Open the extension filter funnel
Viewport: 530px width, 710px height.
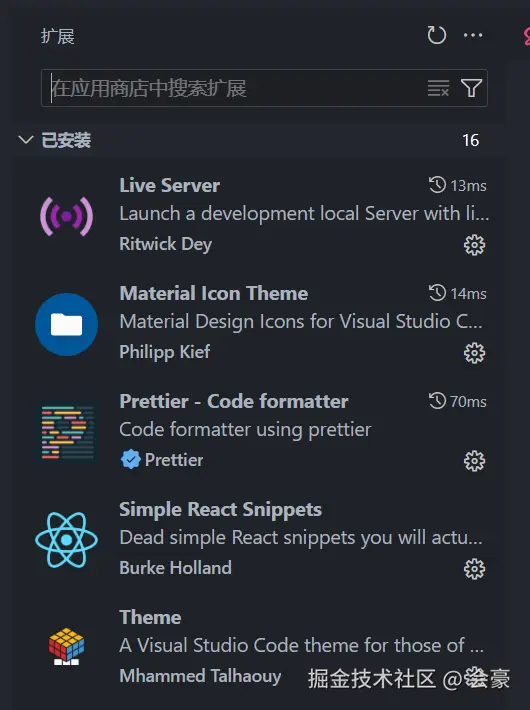pyautogui.click(x=471, y=88)
